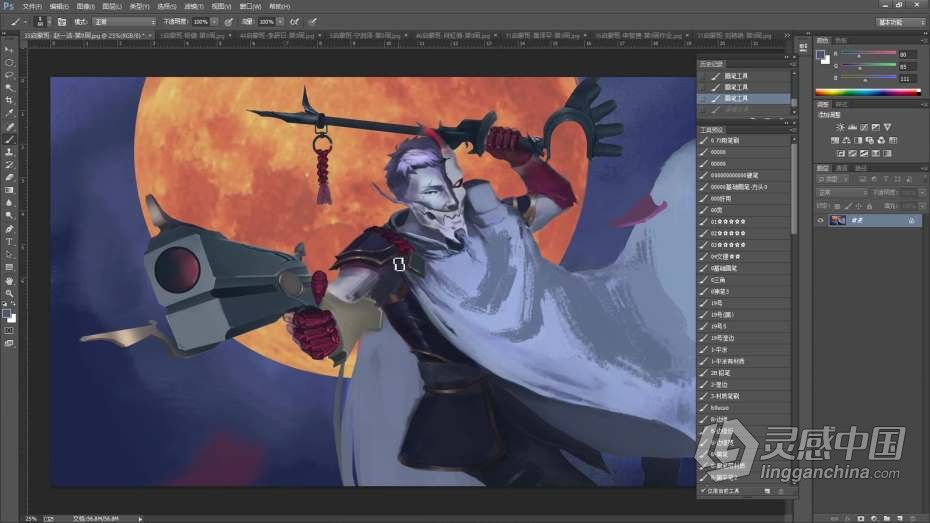Select the Hand tool
This screenshot has height=523, width=930.
9,280
